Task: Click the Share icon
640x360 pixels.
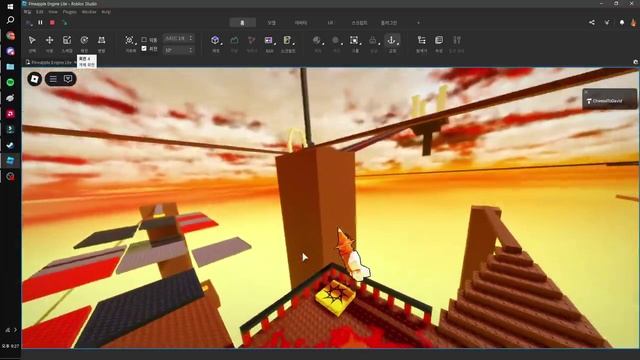Action: [592, 22]
